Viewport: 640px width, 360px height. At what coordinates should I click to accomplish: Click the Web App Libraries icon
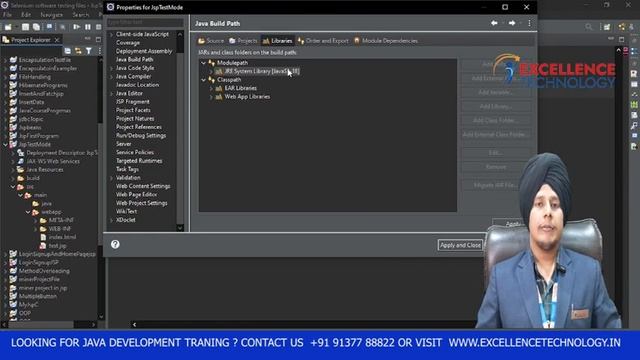pos(219,97)
